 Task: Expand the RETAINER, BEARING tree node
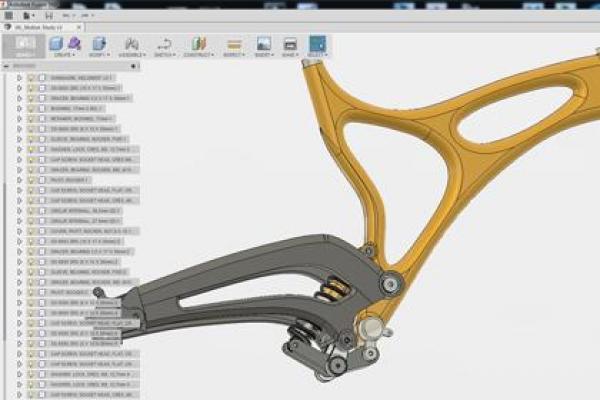(x=20, y=117)
